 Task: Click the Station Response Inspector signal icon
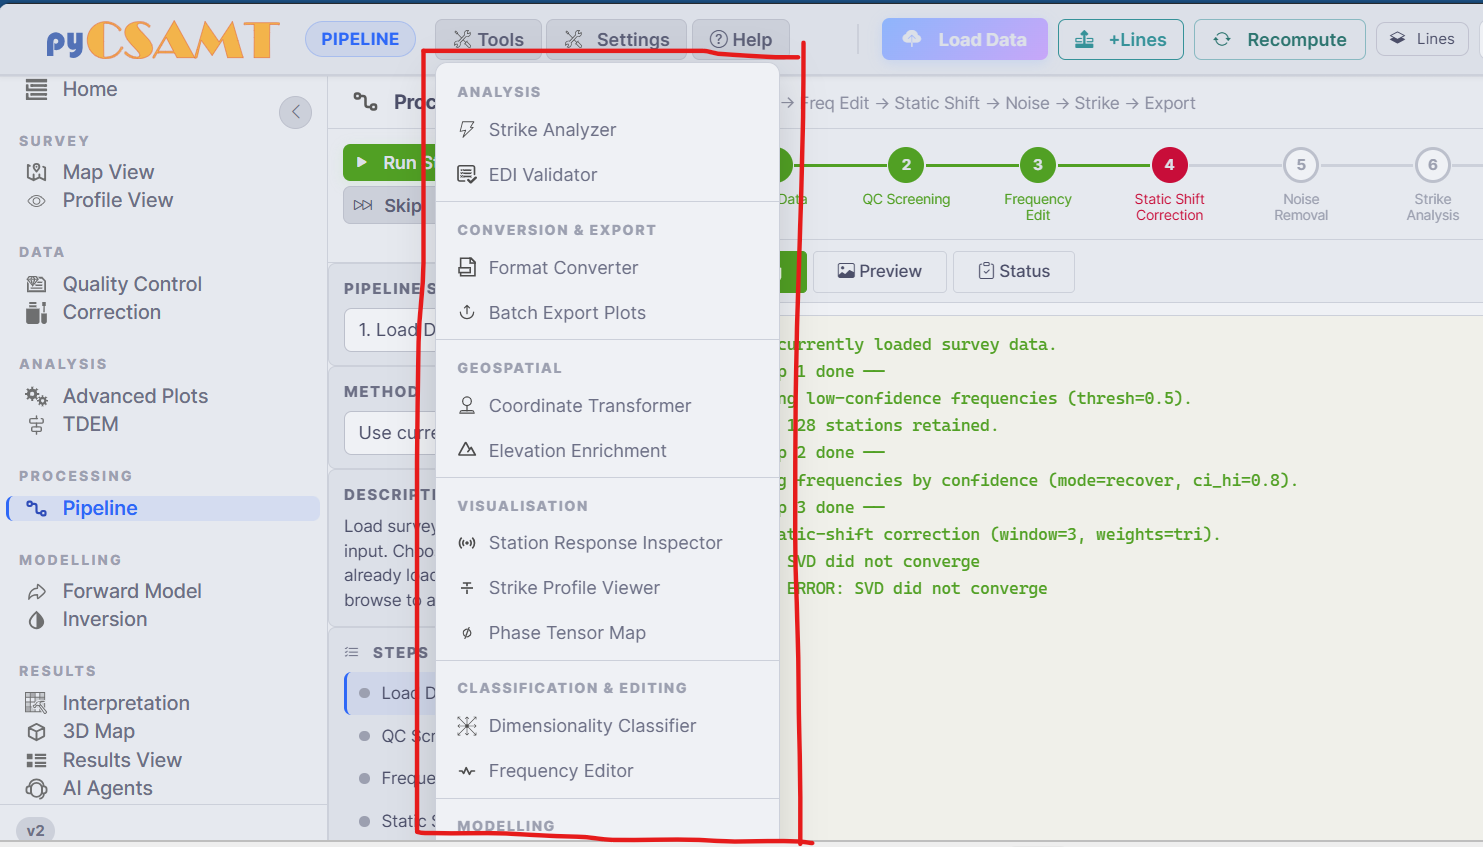click(466, 543)
